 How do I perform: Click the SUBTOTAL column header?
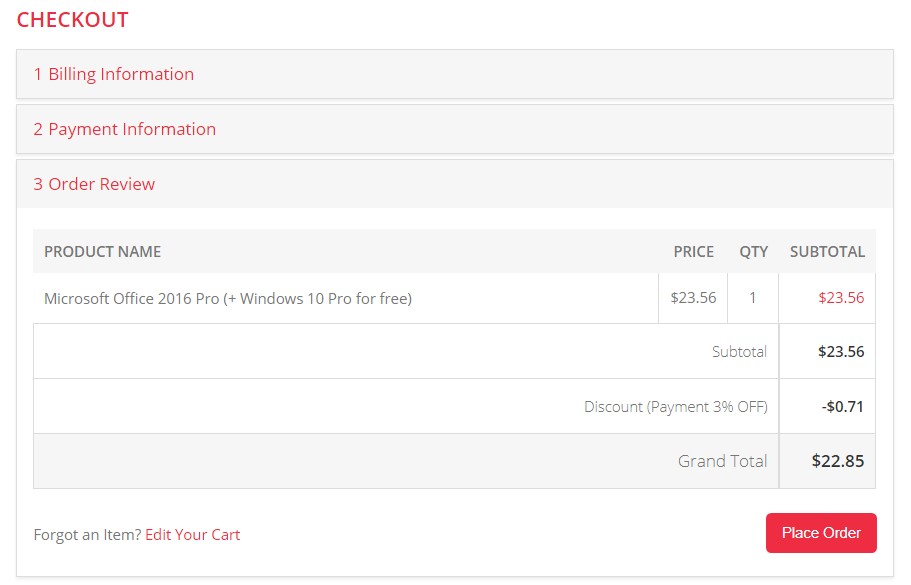click(x=827, y=252)
